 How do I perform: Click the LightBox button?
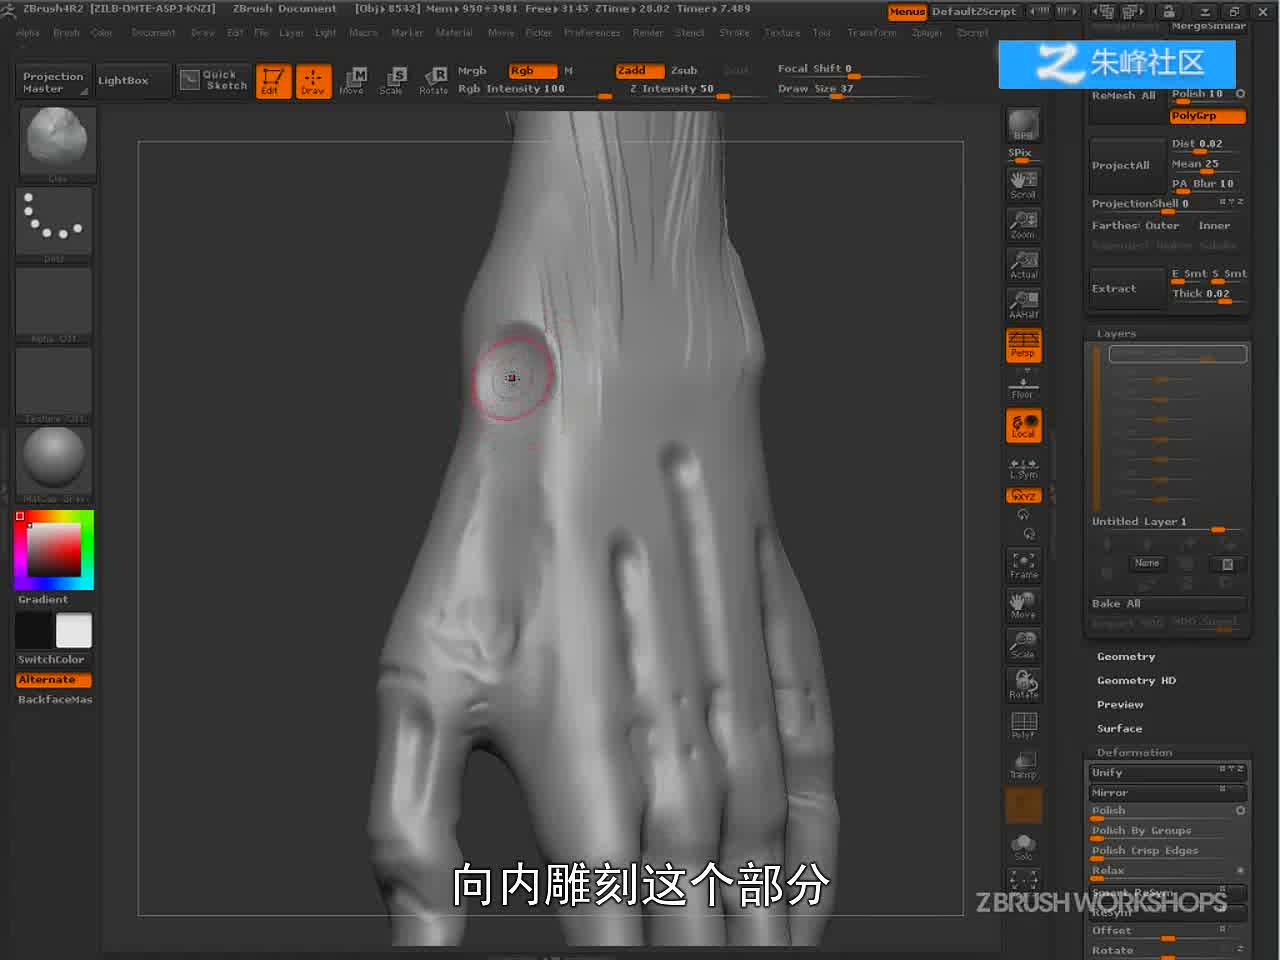coord(123,80)
